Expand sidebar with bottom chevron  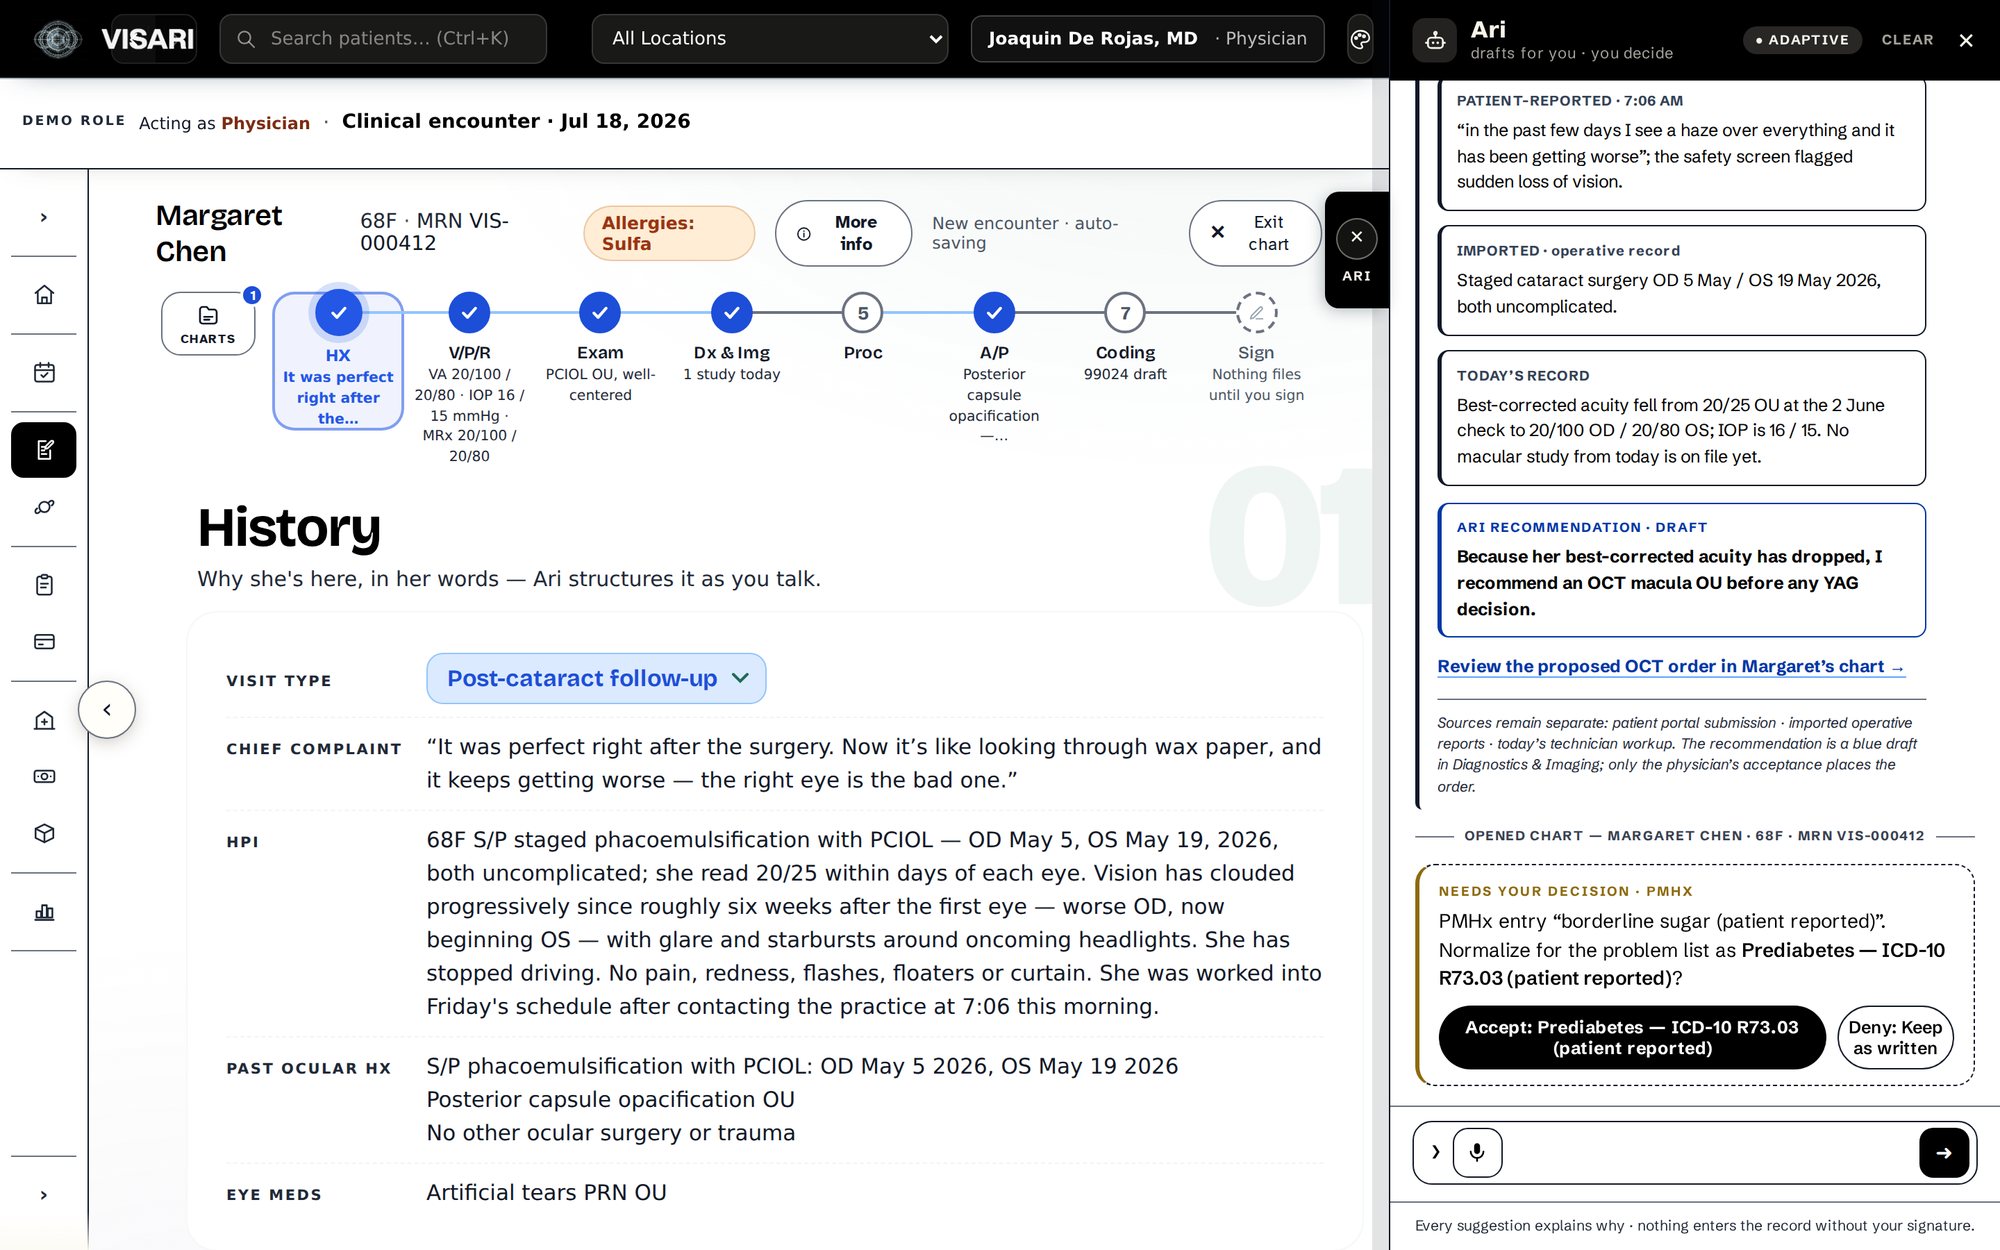(x=44, y=1195)
